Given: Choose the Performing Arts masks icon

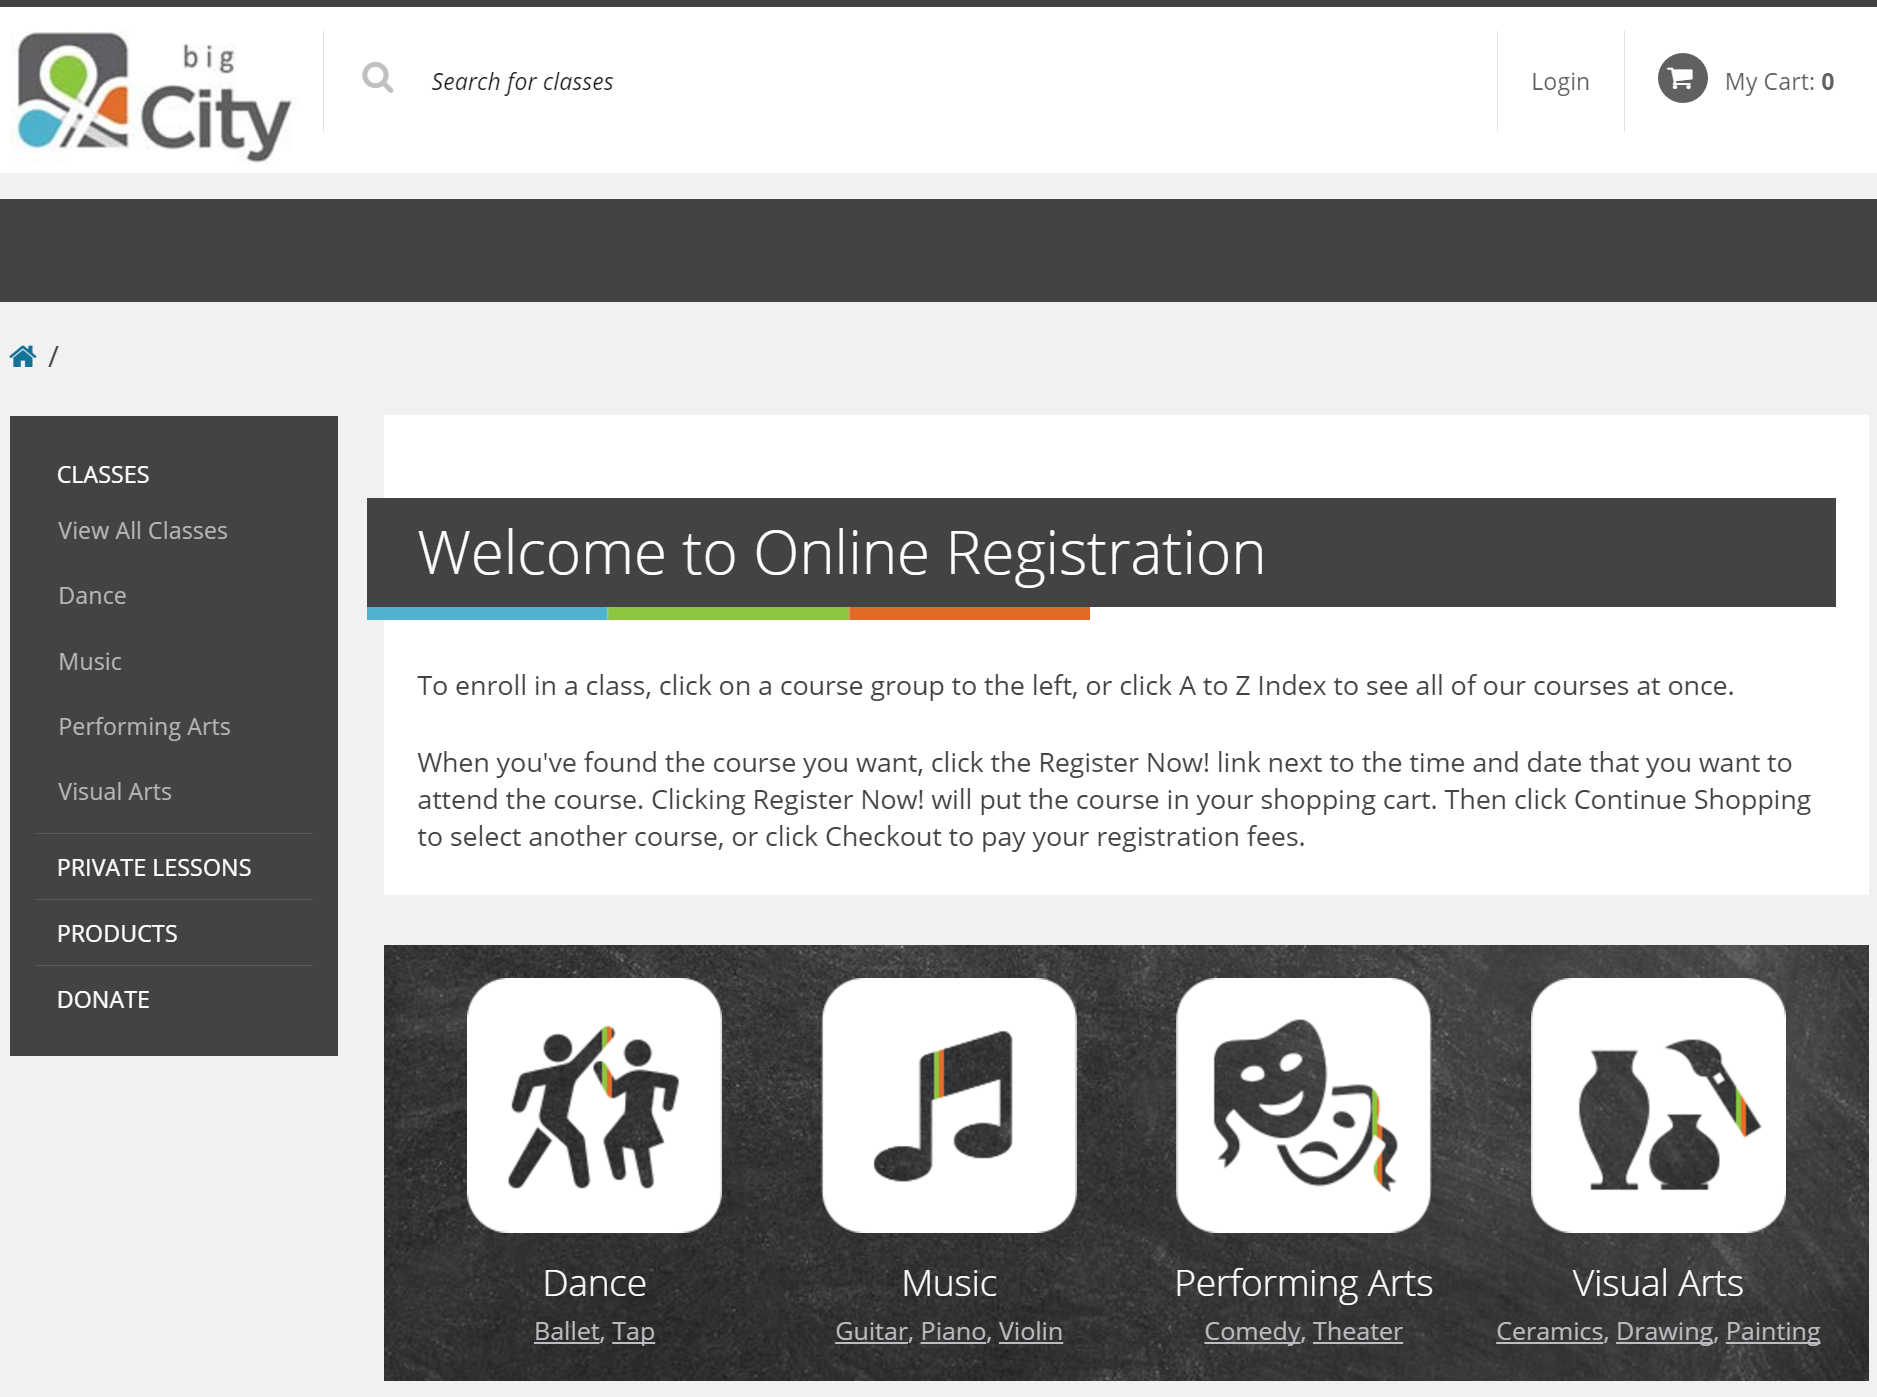Looking at the screenshot, I should coord(1303,1105).
